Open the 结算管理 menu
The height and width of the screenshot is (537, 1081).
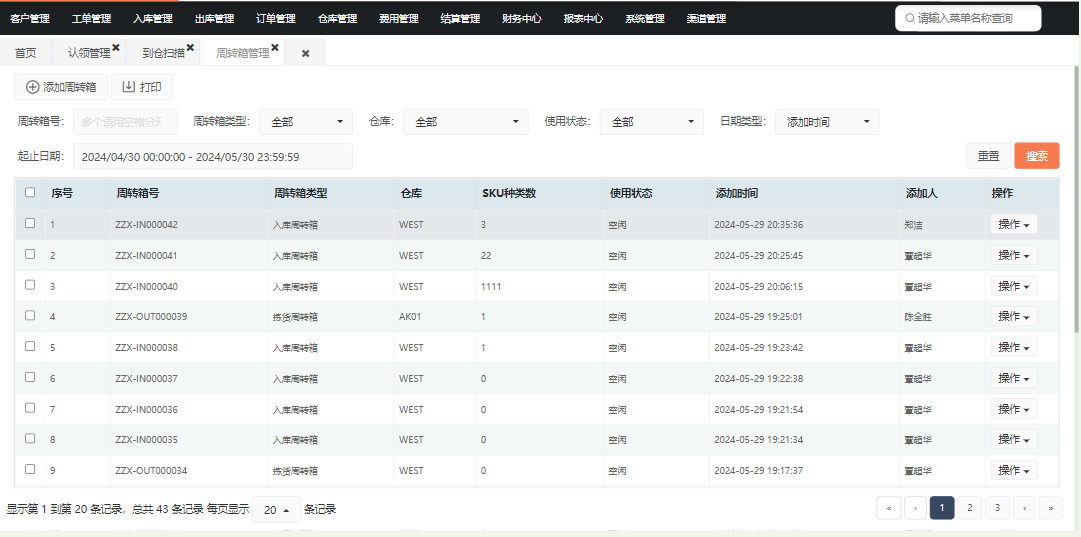[461, 19]
